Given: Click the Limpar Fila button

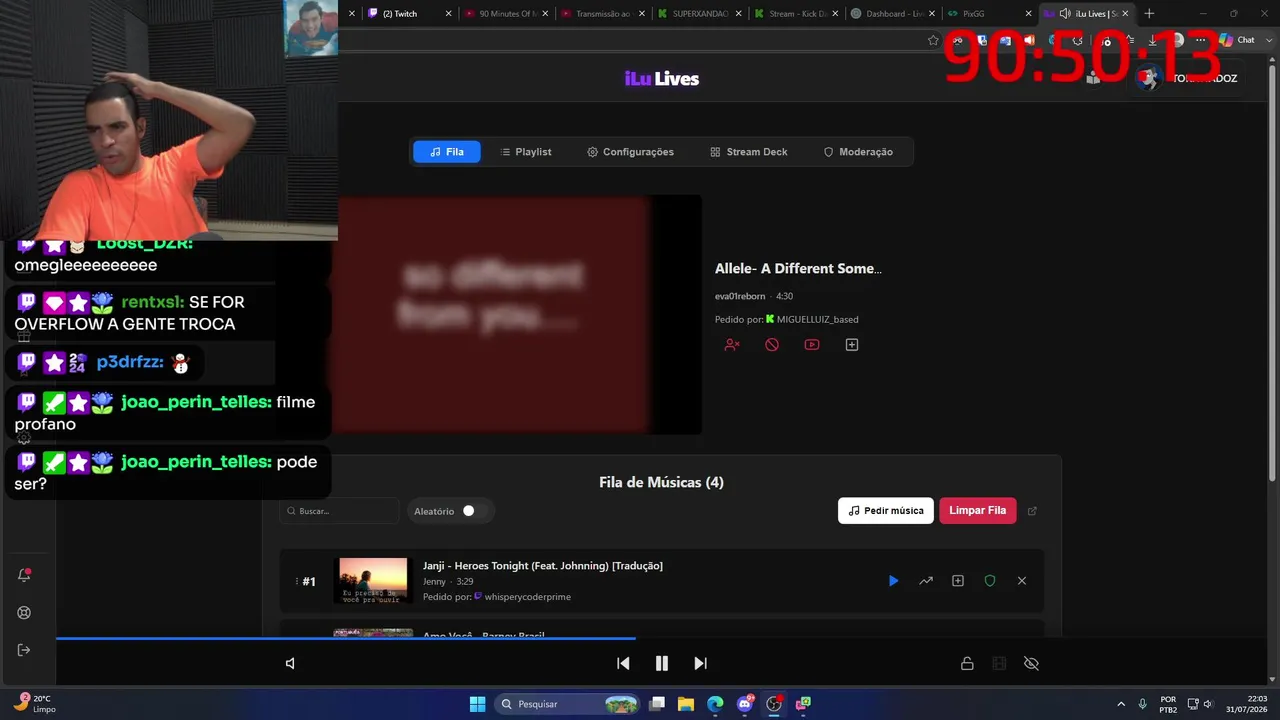Looking at the screenshot, I should (x=978, y=510).
